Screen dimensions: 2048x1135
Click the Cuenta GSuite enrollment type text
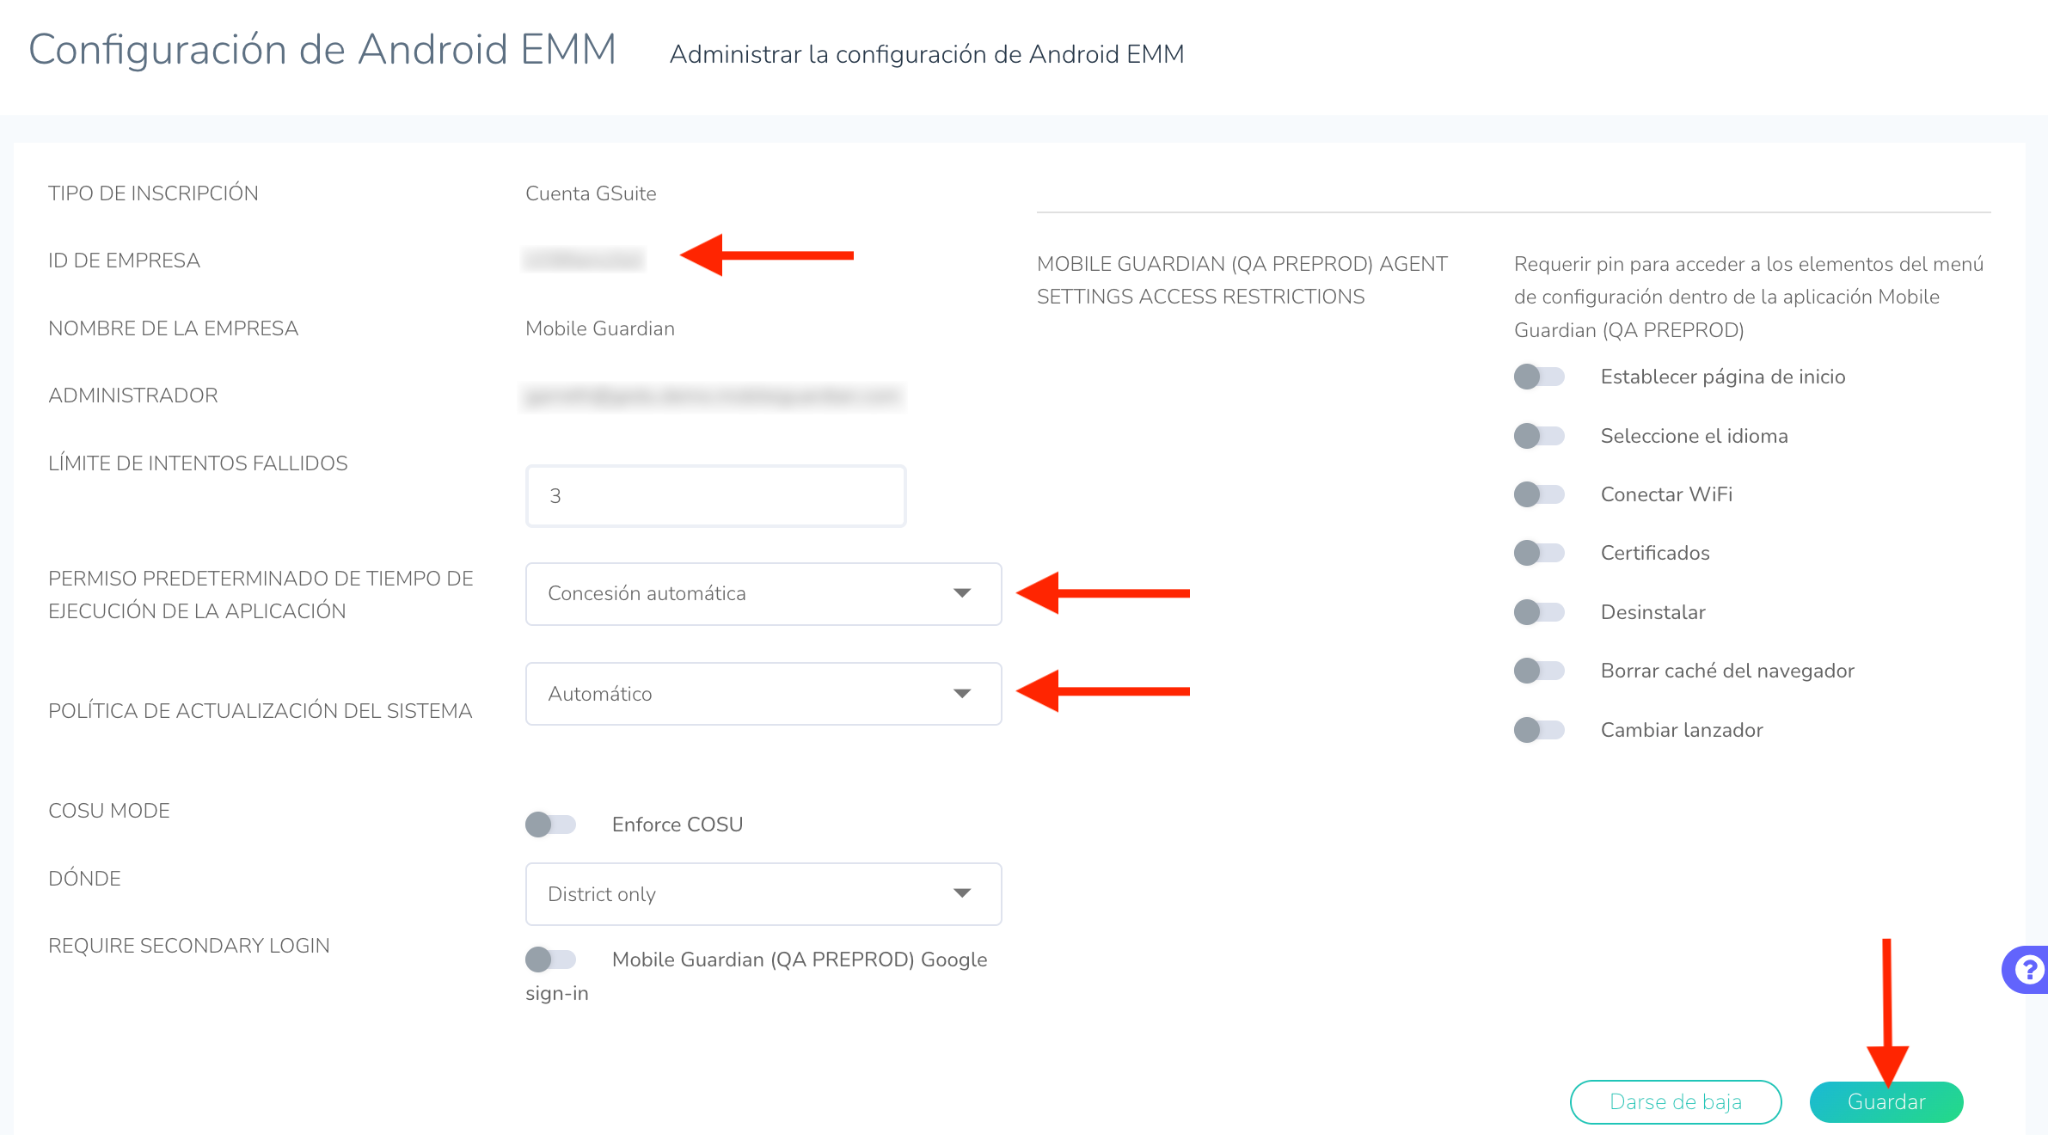click(x=591, y=194)
